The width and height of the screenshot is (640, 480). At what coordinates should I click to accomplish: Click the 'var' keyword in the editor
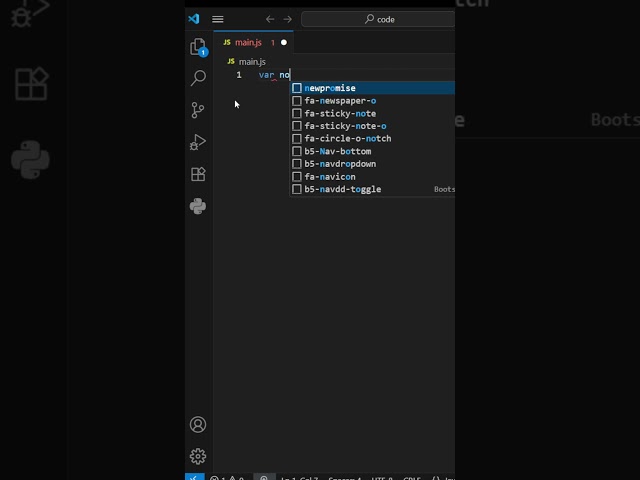click(267, 75)
